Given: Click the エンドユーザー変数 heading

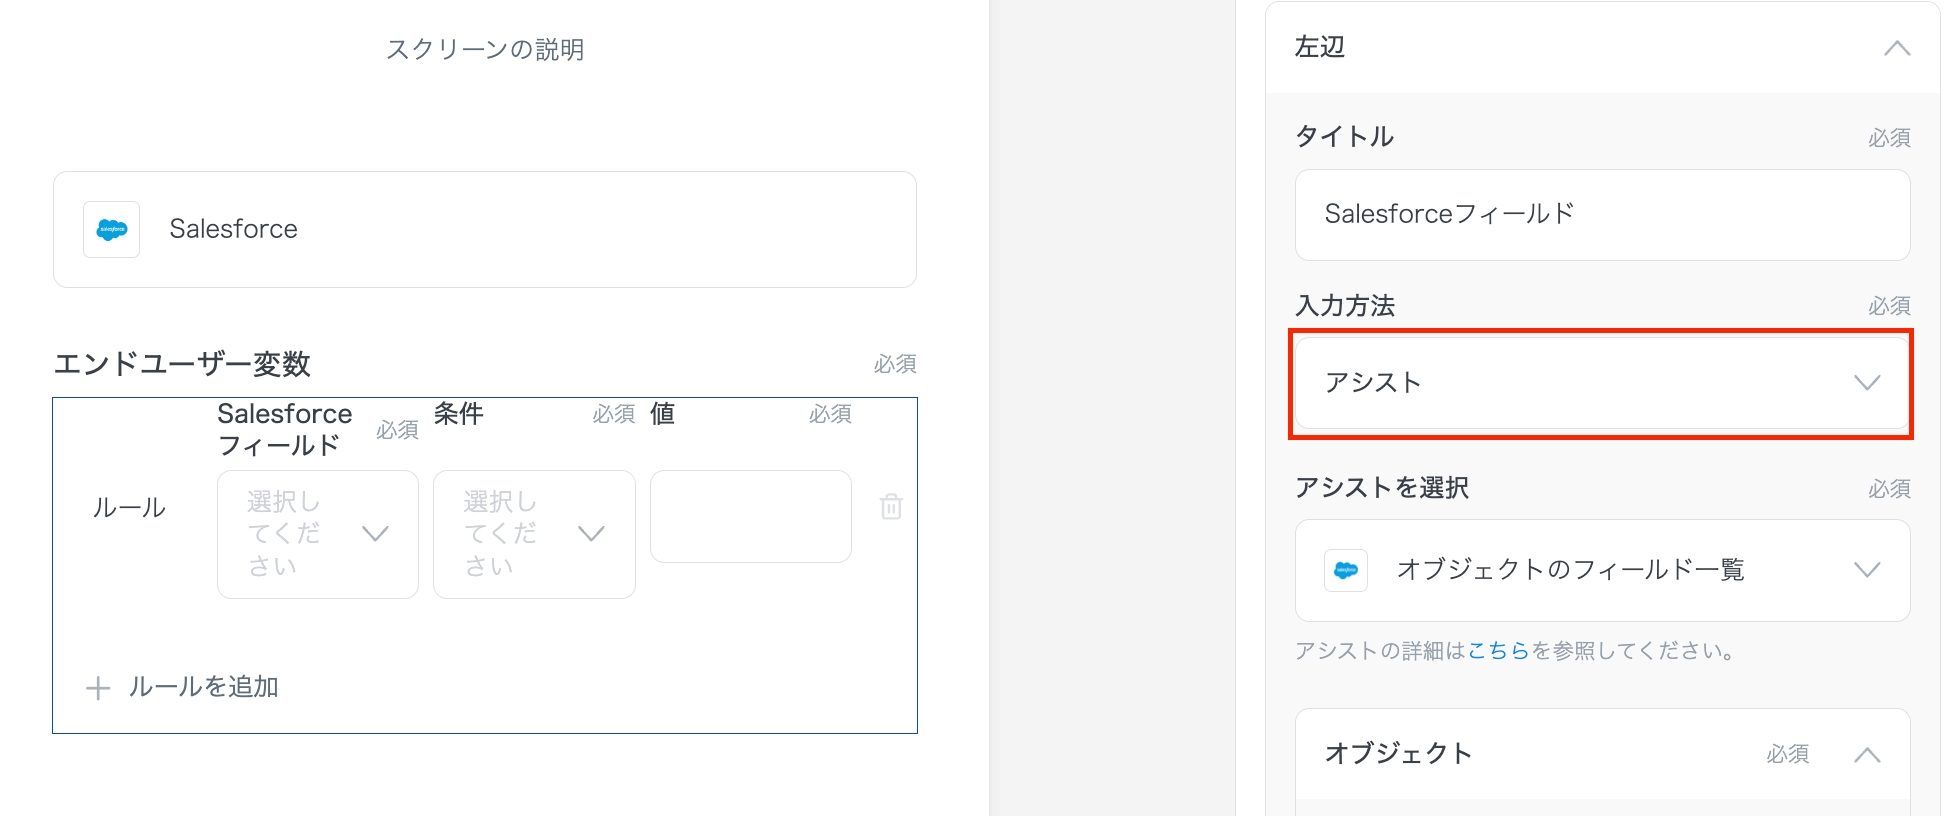Looking at the screenshot, I should click(182, 364).
